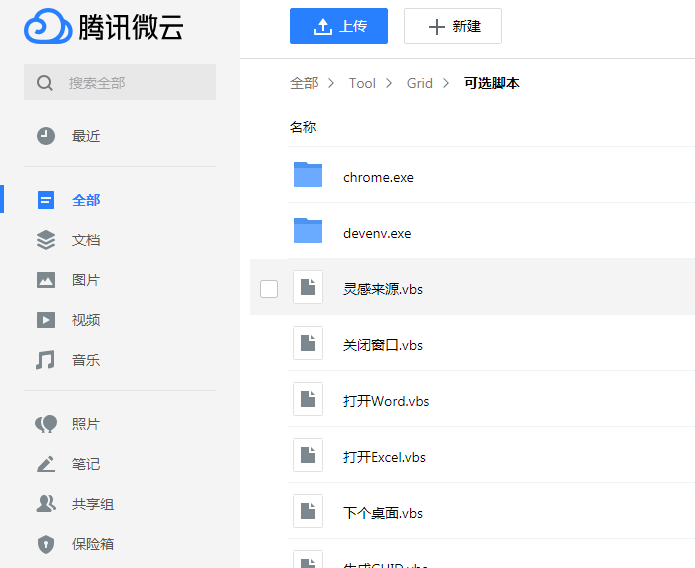Screen dimensions: 695x568
Task: Go to 全部 in the breadcrumb
Action: pos(303,83)
